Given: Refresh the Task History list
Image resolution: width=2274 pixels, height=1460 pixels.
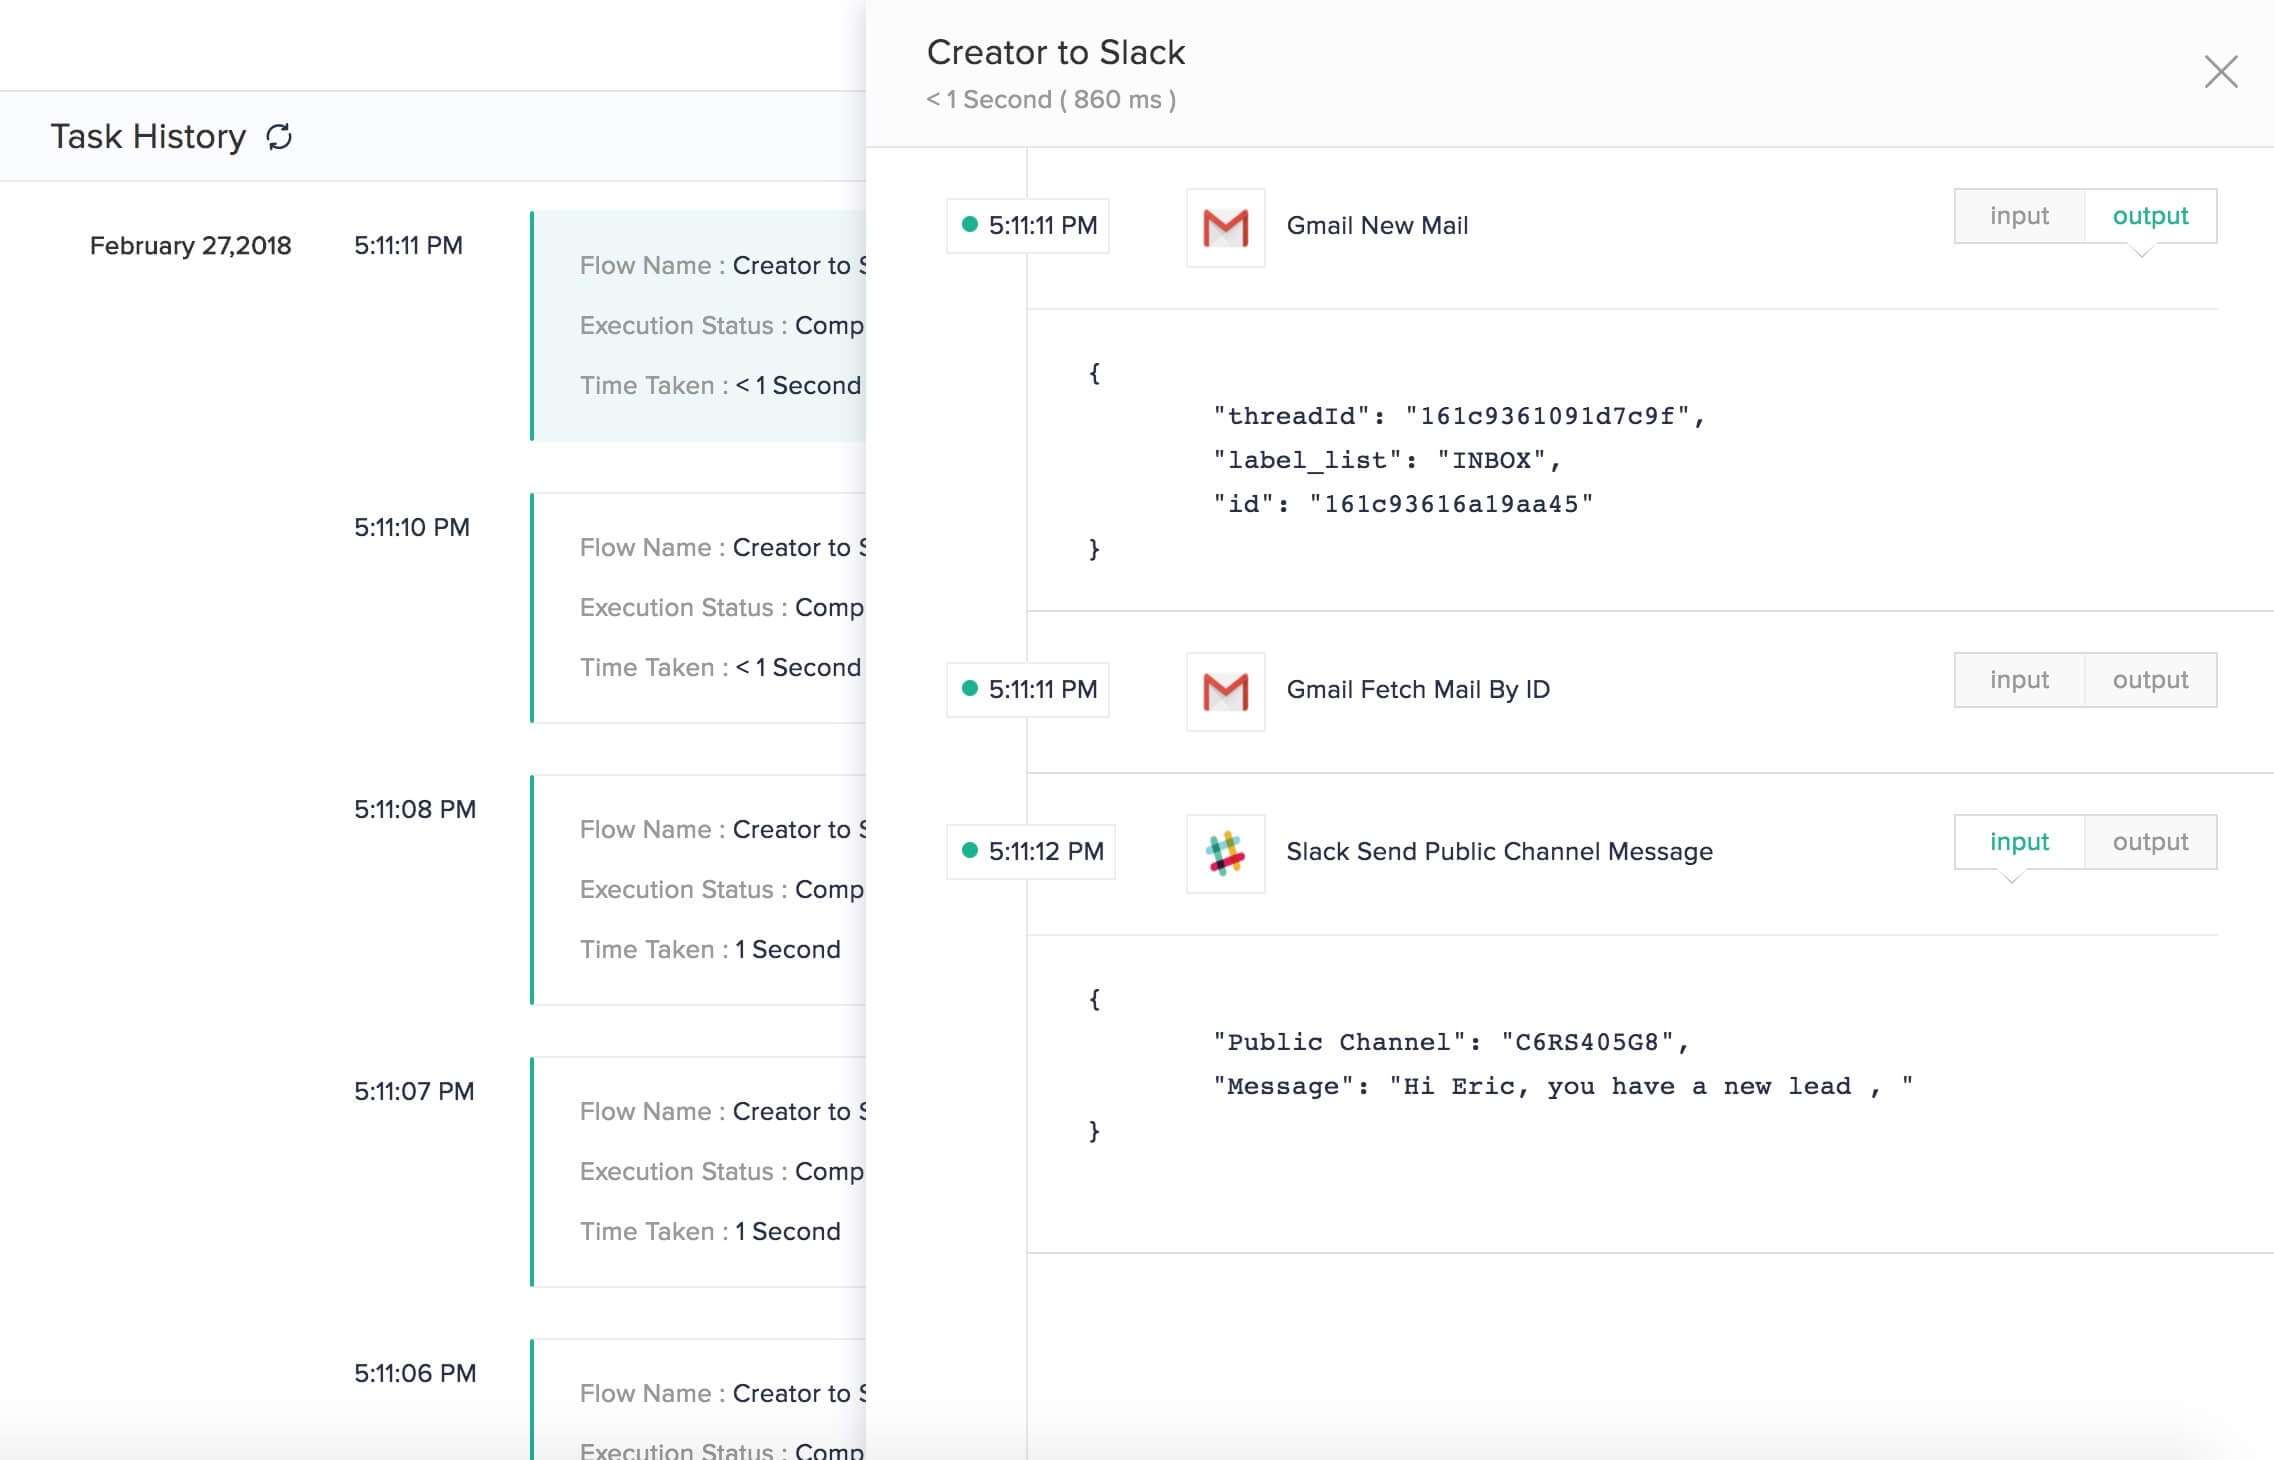Looking at the screenshot, I should [279, 136].
